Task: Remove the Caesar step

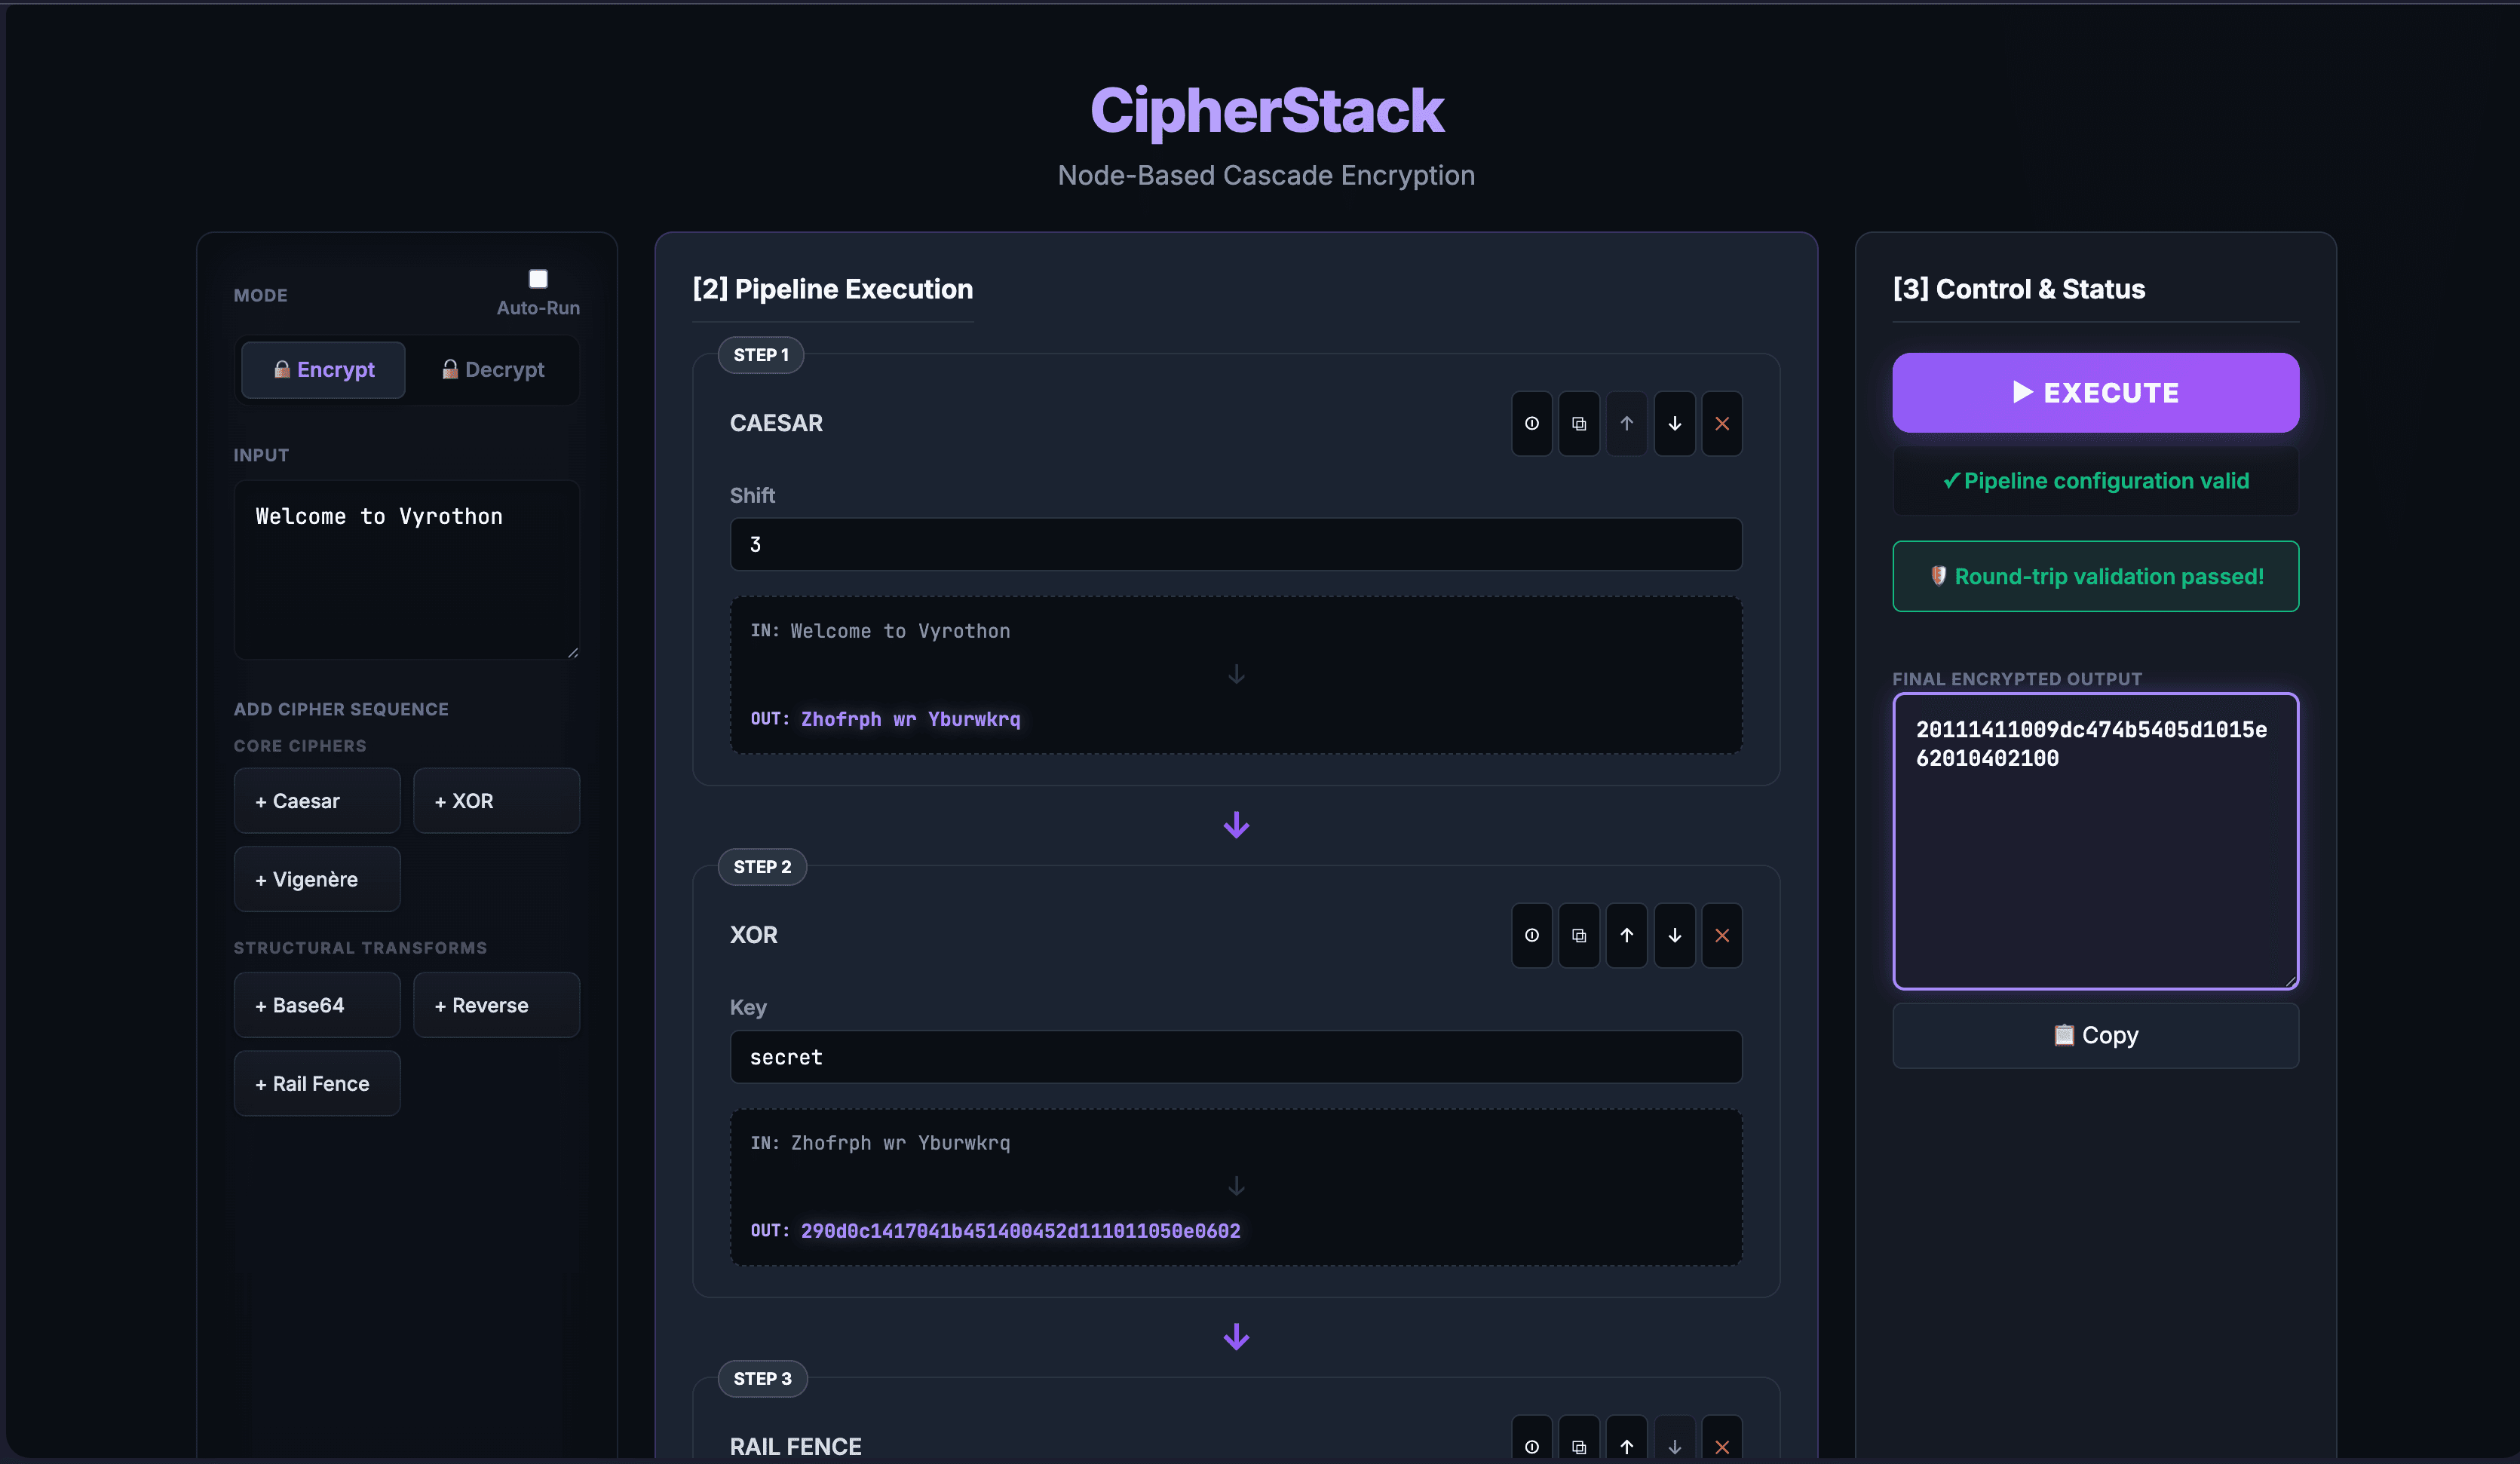Action: (x=1722, y=424)
